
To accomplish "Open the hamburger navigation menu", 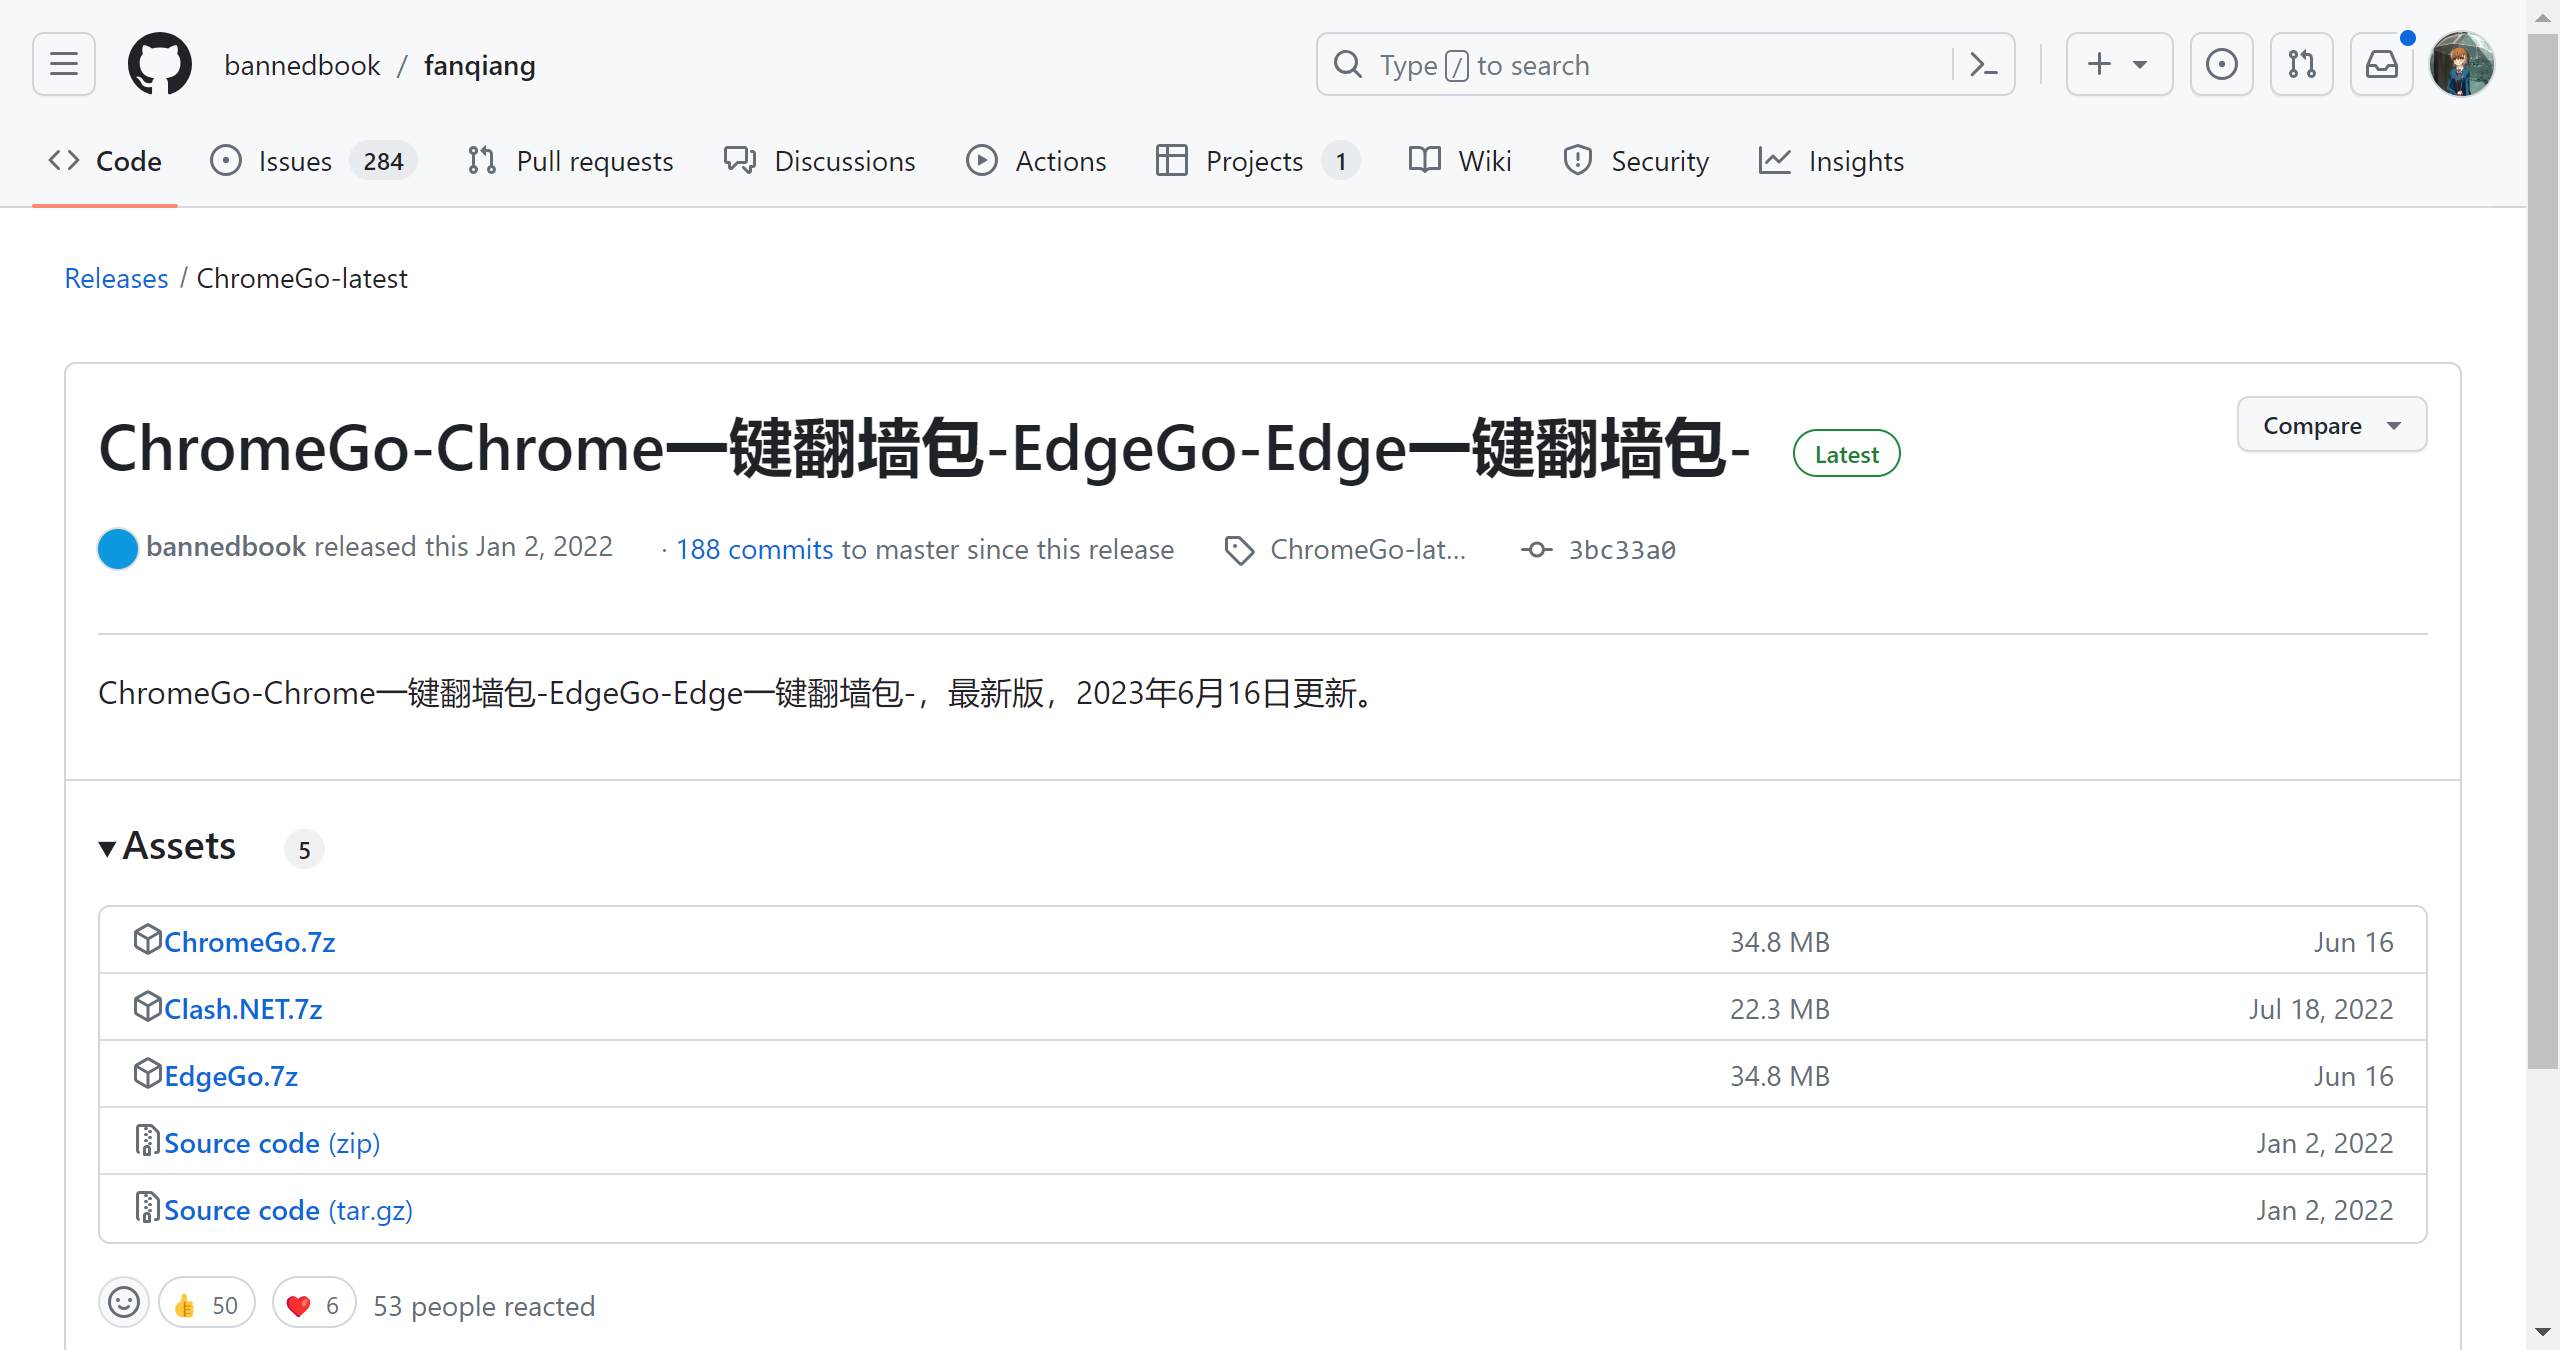I will tap(64, 65).
